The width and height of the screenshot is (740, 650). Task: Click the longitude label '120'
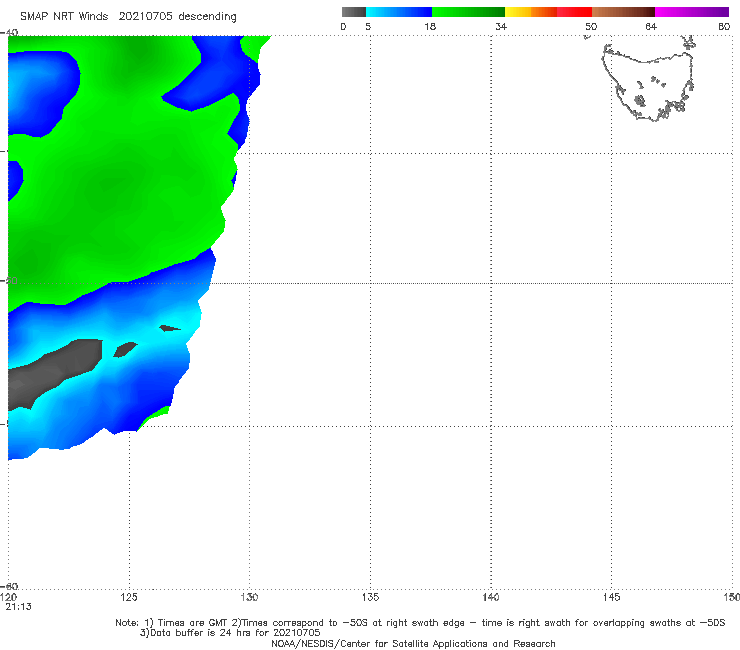pos(9,598)
